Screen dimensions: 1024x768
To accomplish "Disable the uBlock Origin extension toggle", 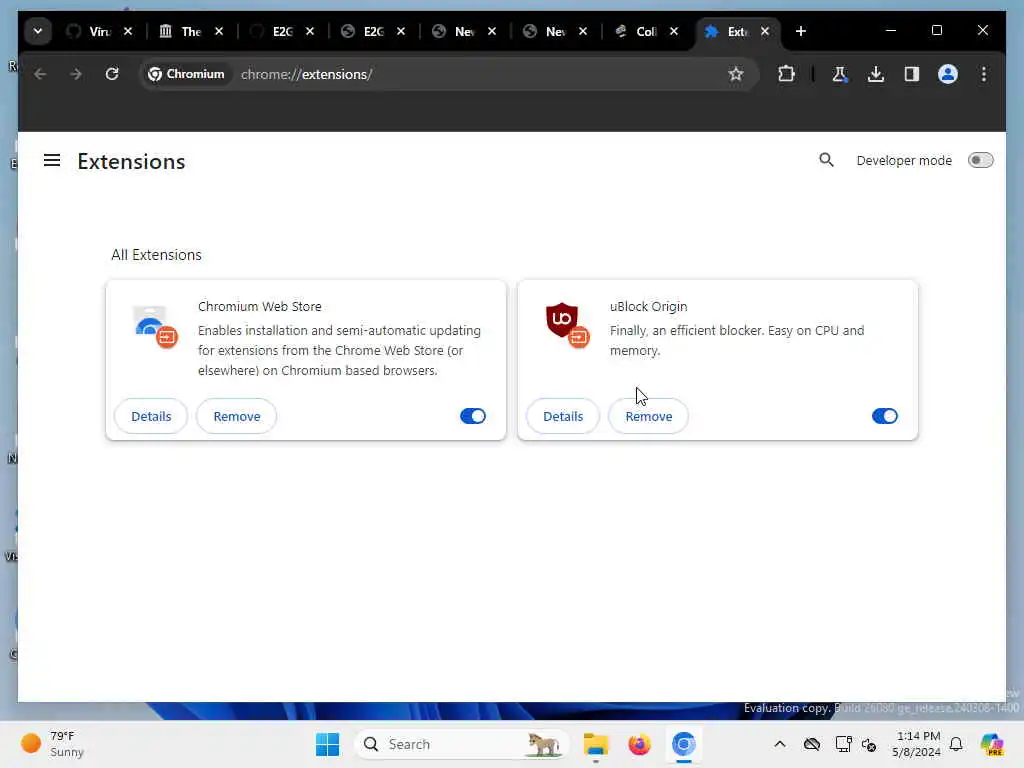I will point(885,416).
